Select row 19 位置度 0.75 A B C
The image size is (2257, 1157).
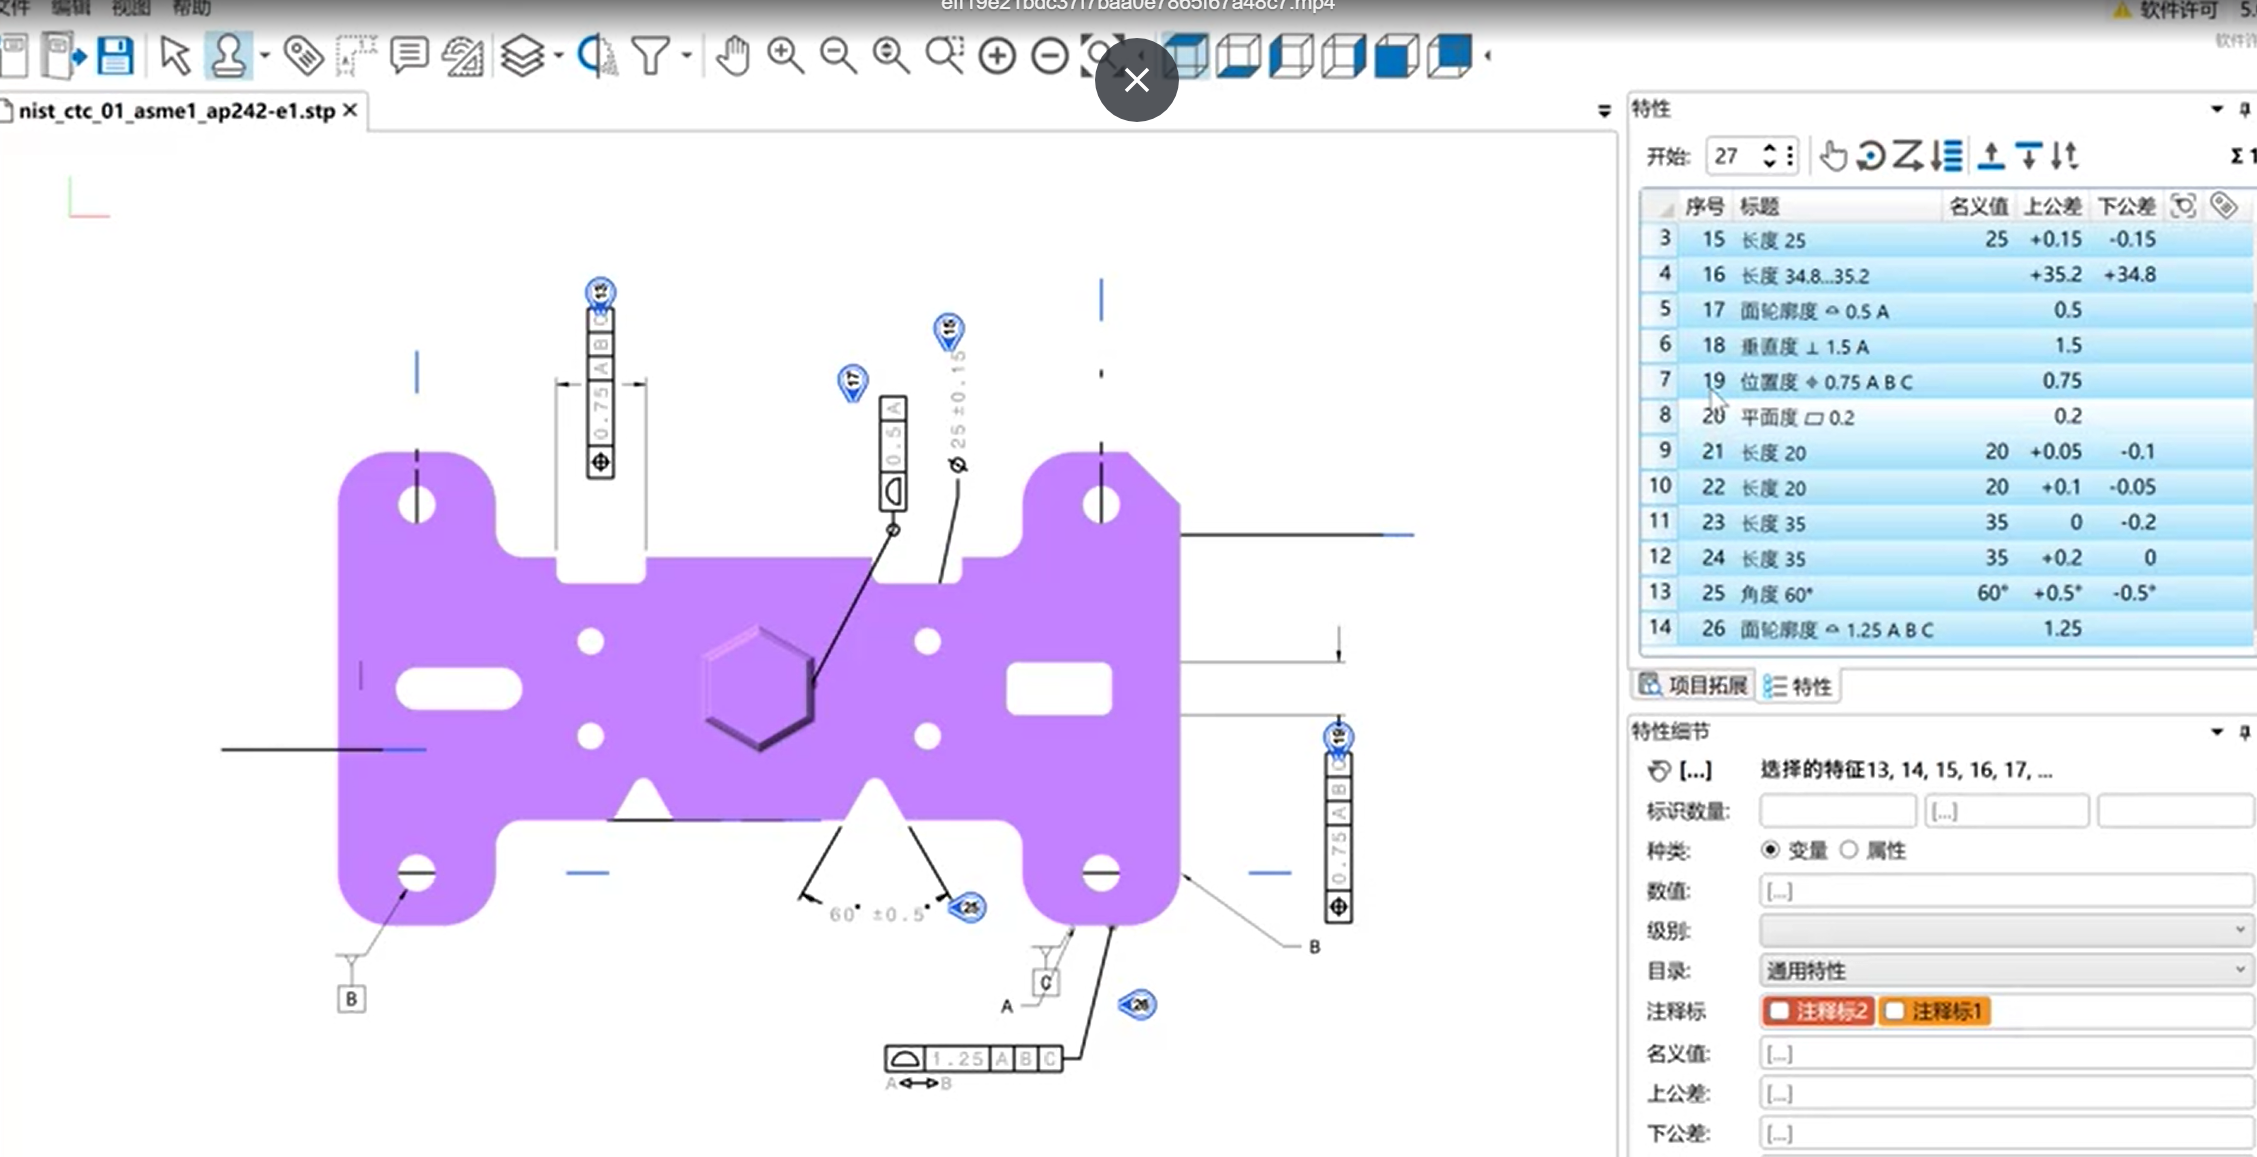[1825, 382]
